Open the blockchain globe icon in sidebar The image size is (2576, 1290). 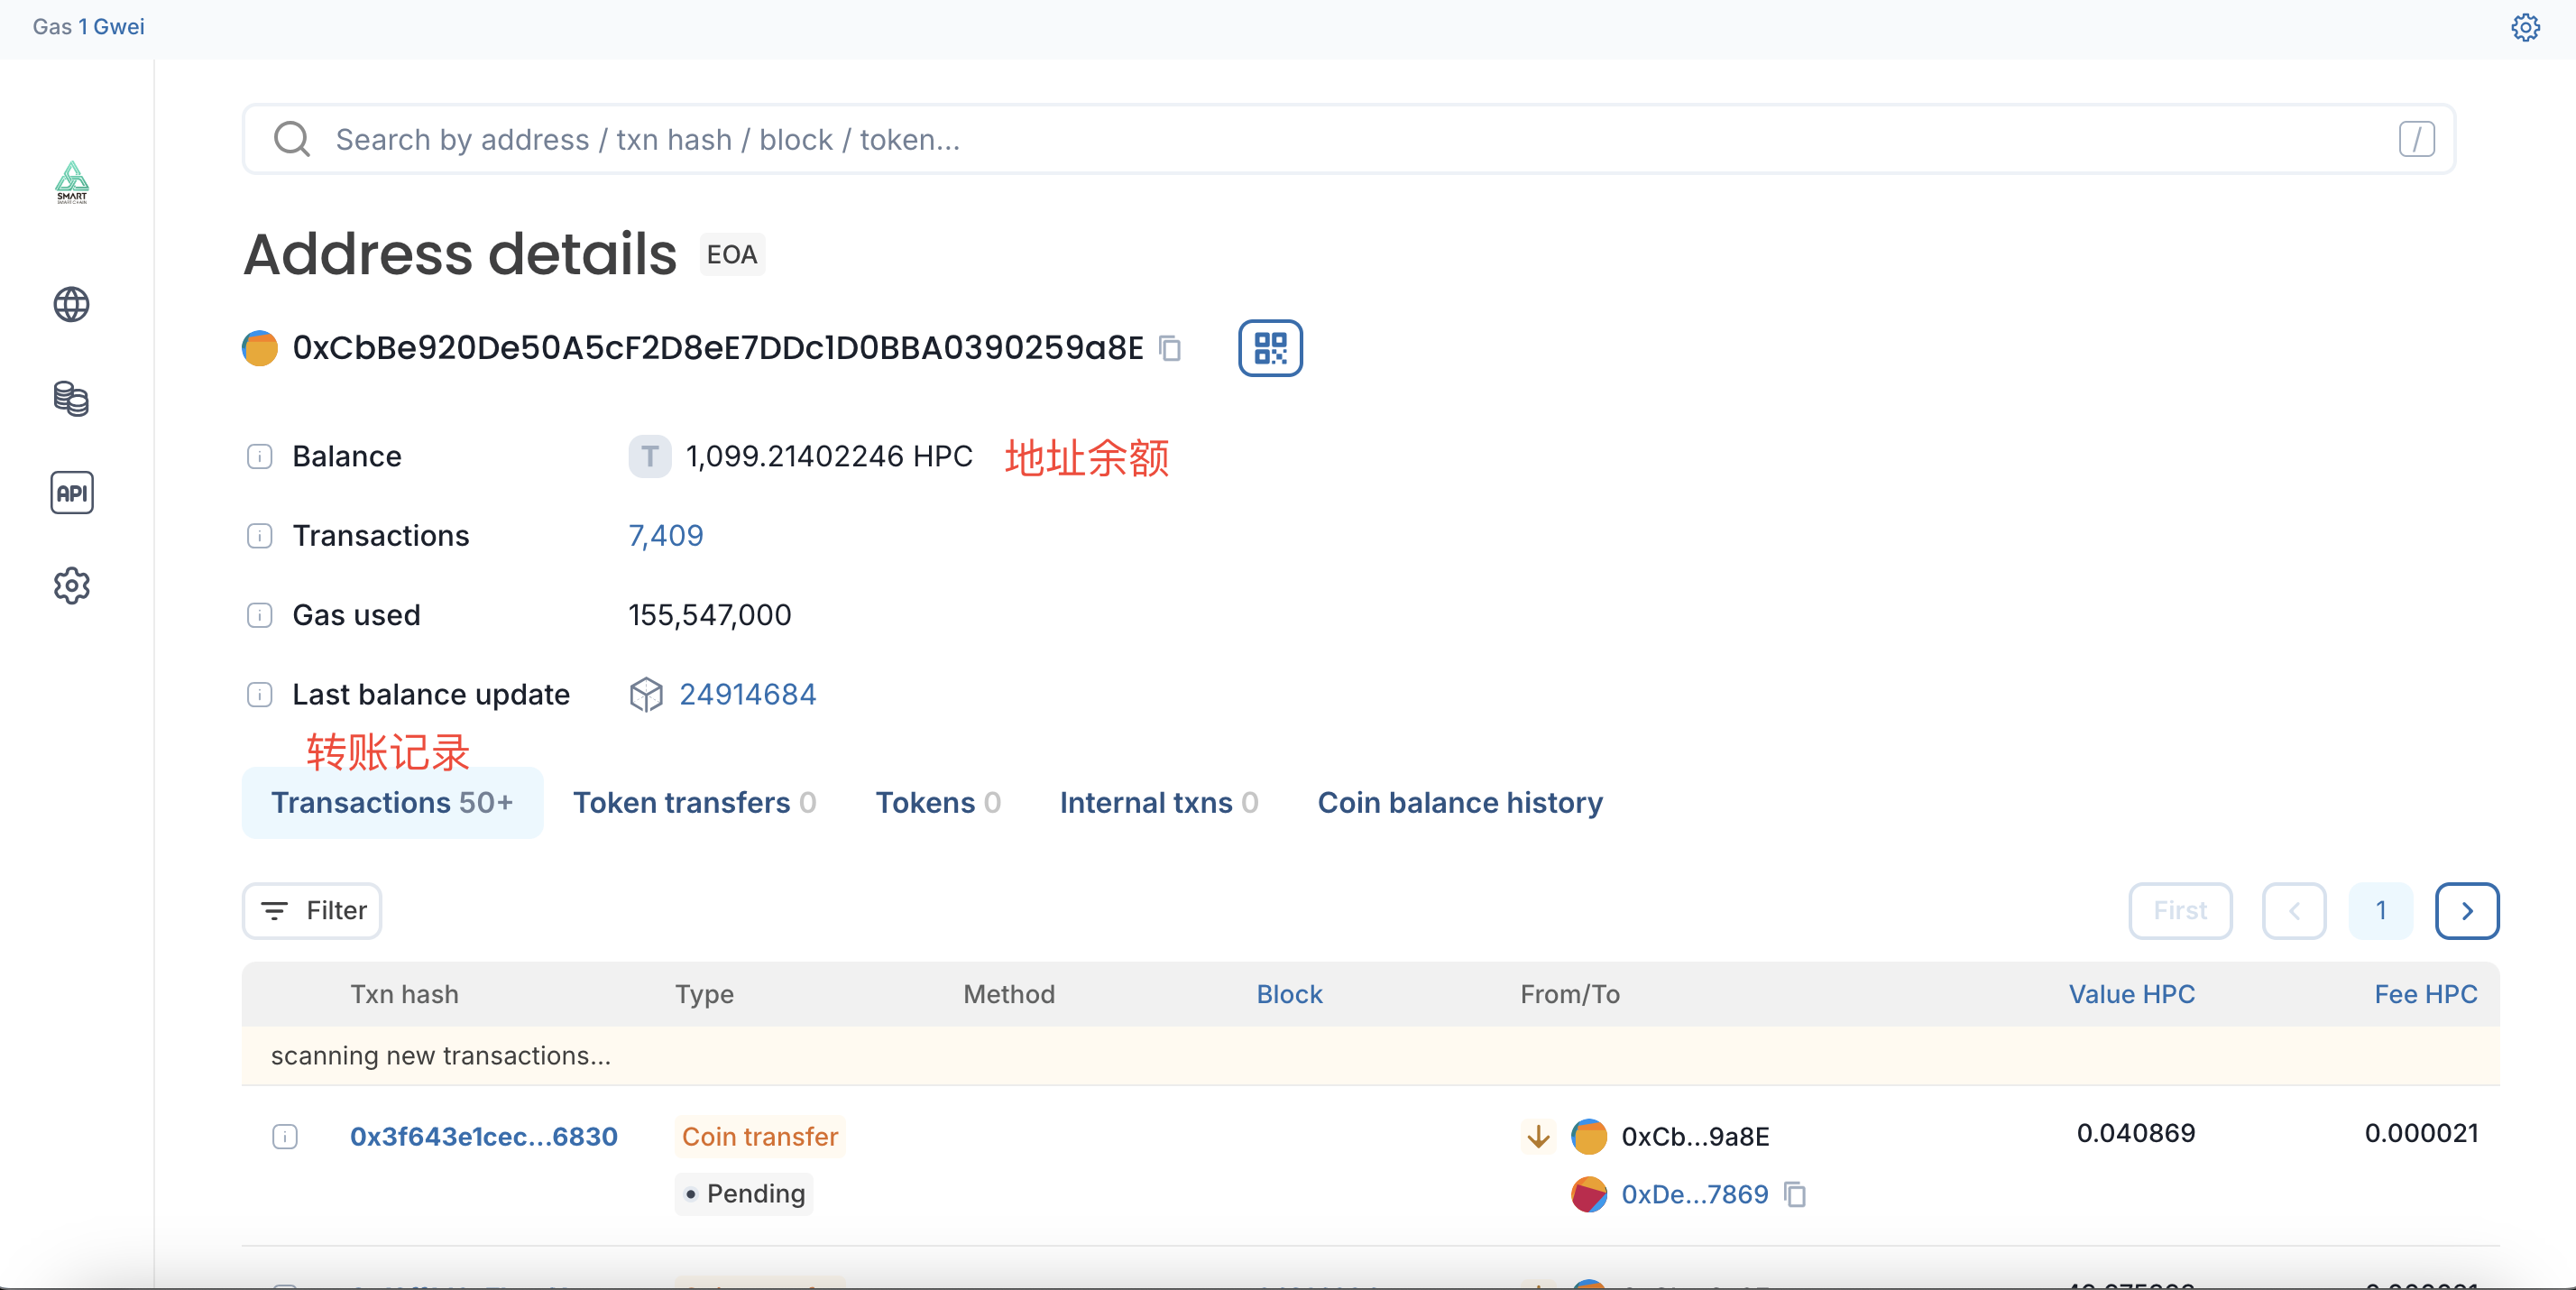coord(71,304)
